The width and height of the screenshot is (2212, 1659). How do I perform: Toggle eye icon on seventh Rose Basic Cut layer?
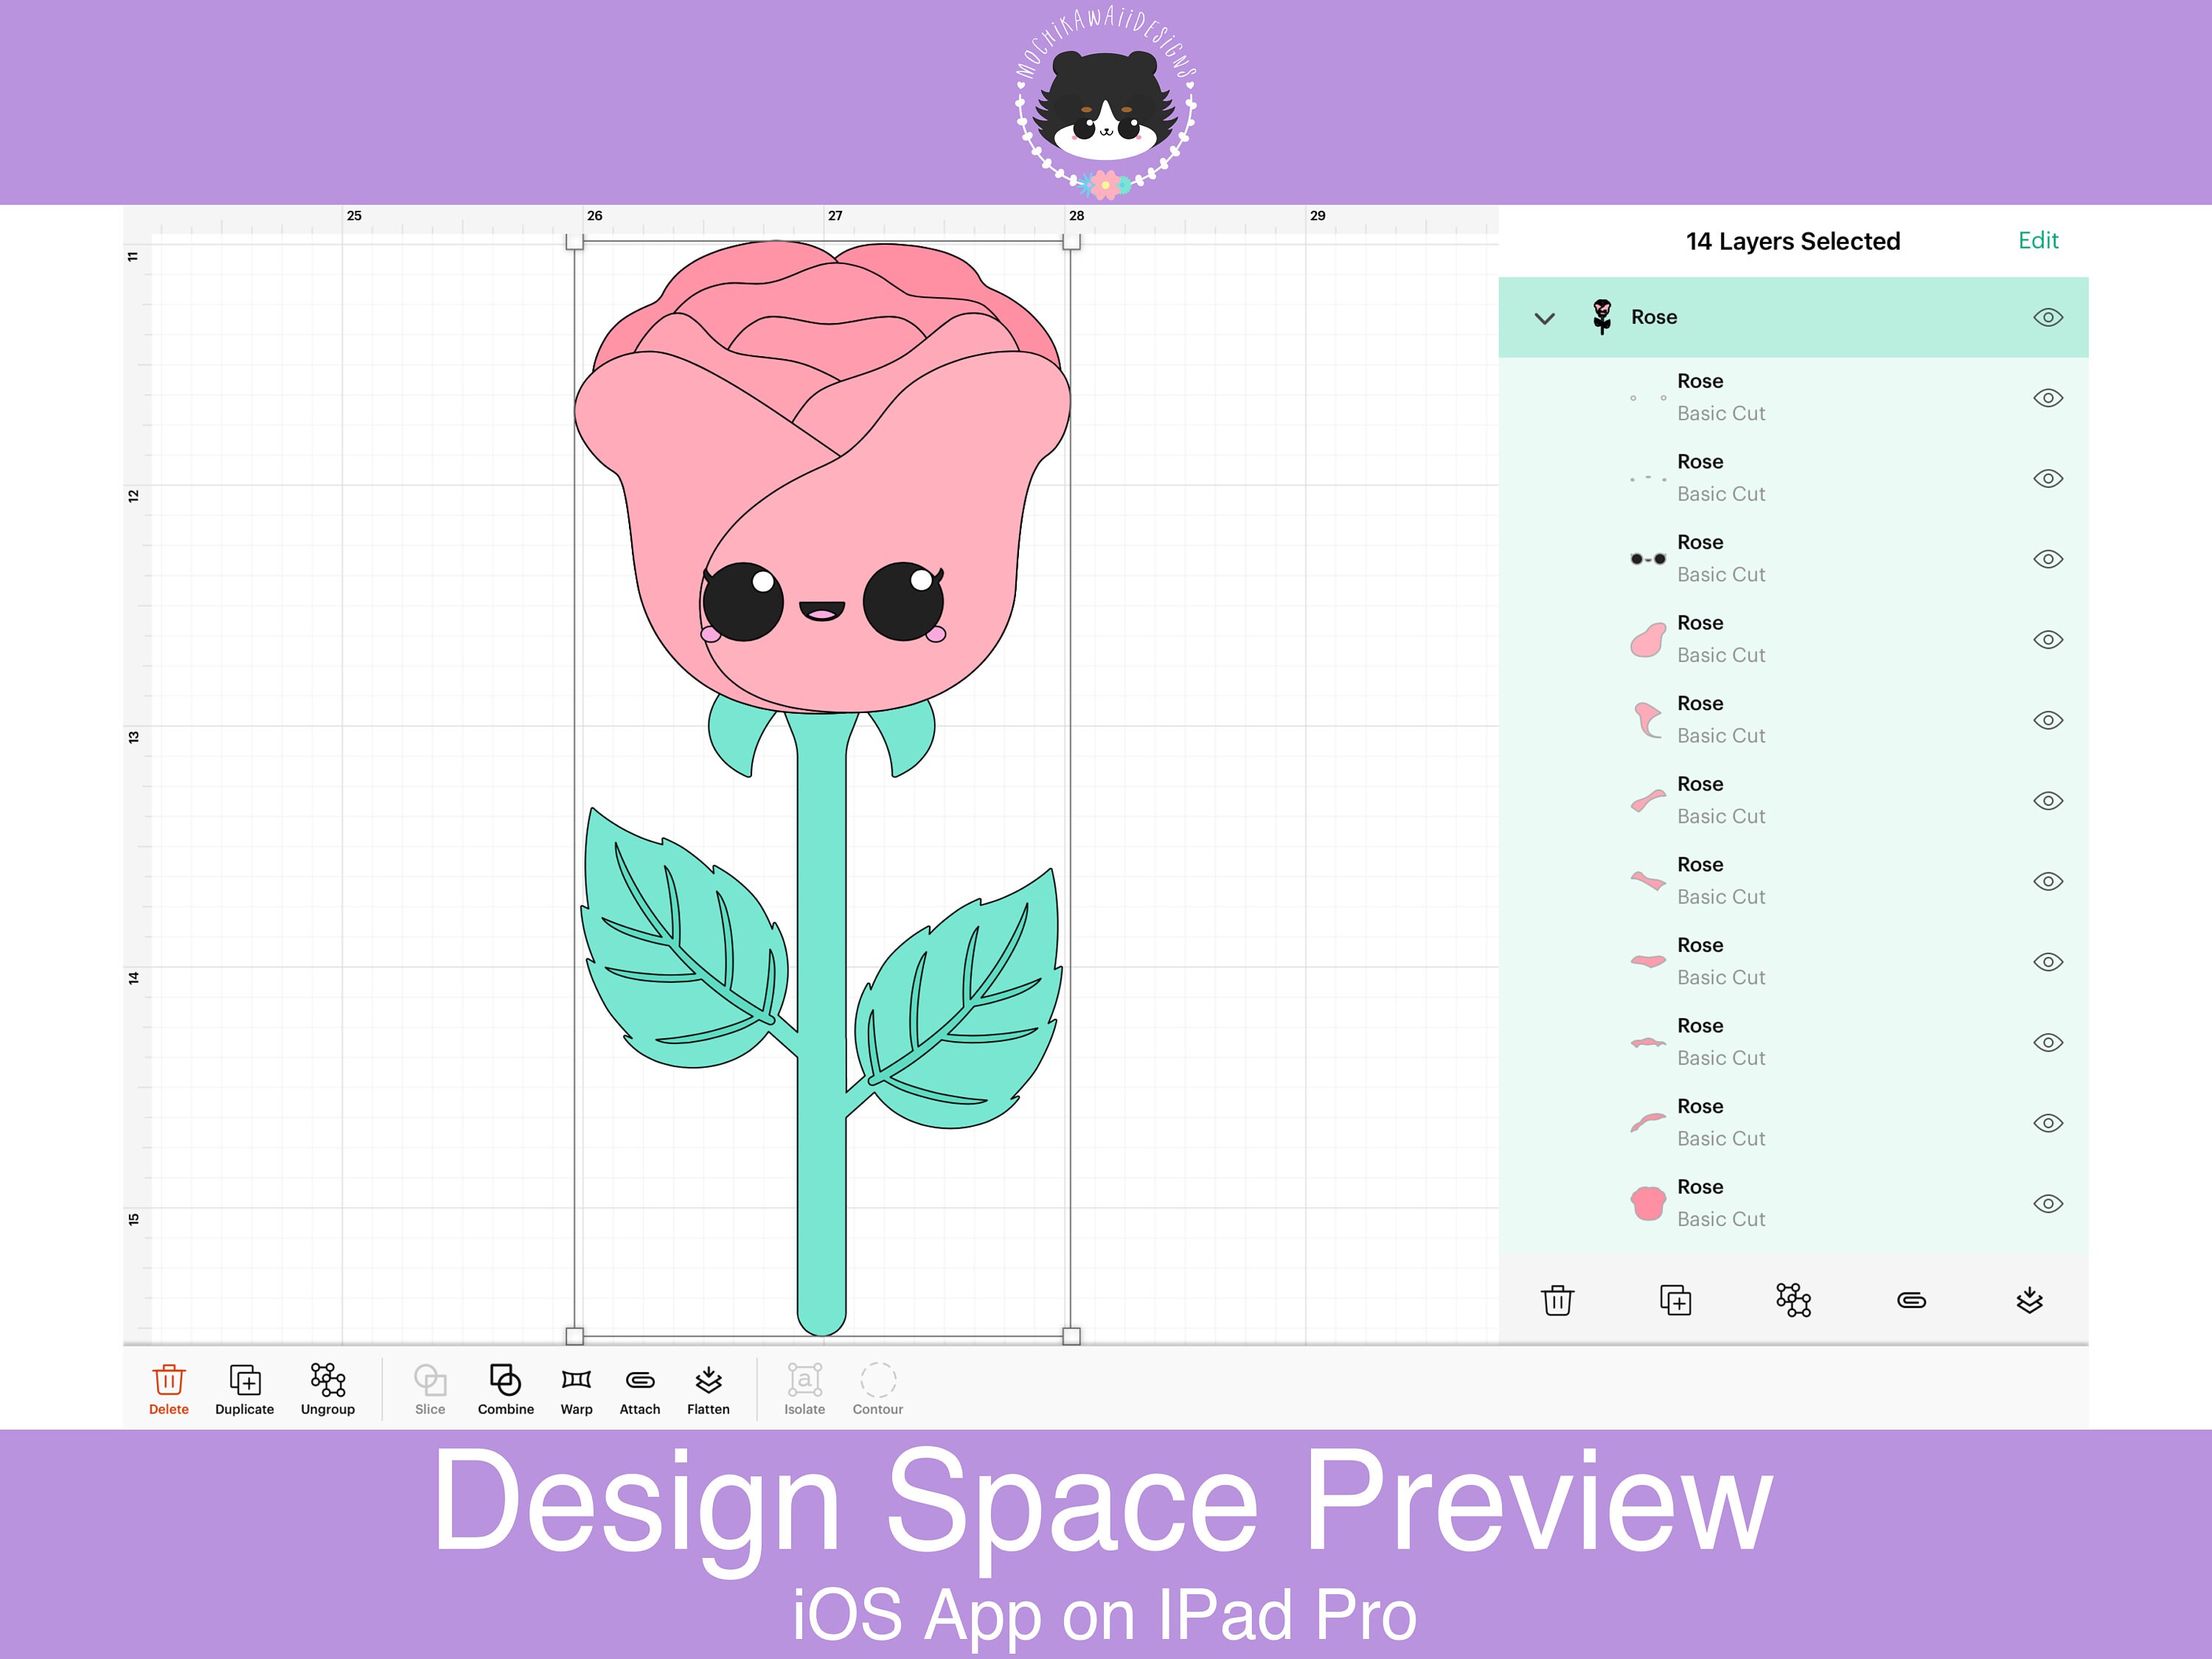coord(2048,881)
